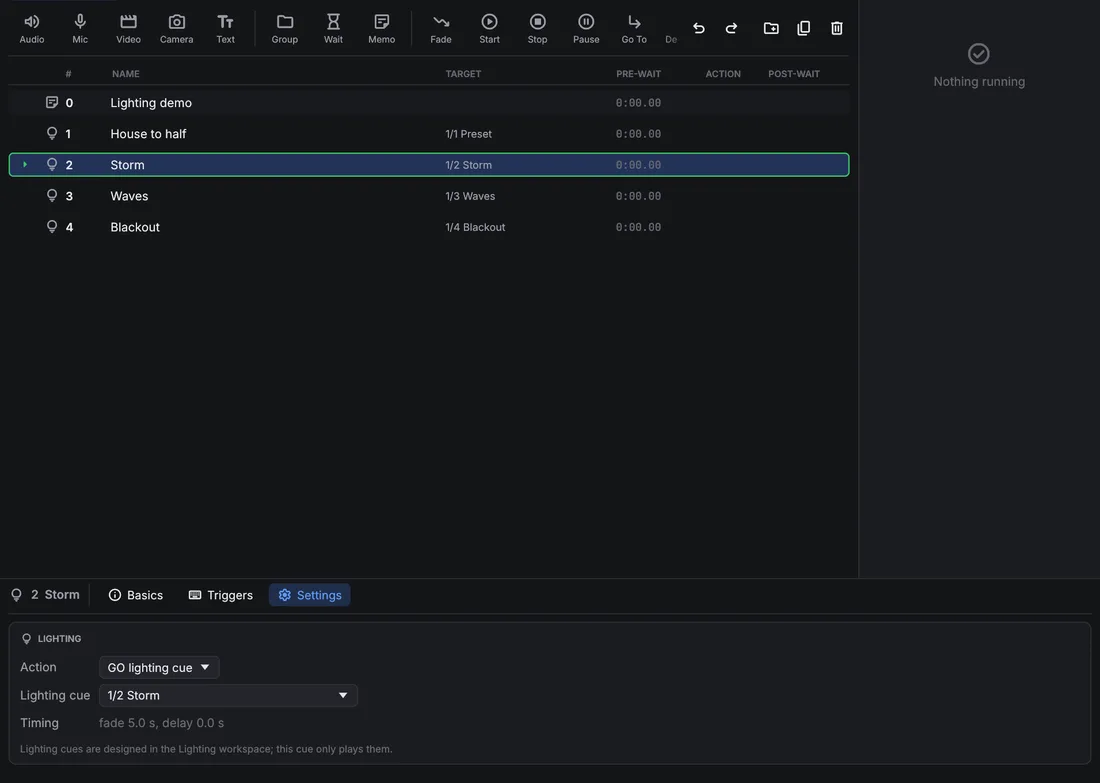
Task: Click target 1/2 Storm in cue list
Action: coord(469,165)
